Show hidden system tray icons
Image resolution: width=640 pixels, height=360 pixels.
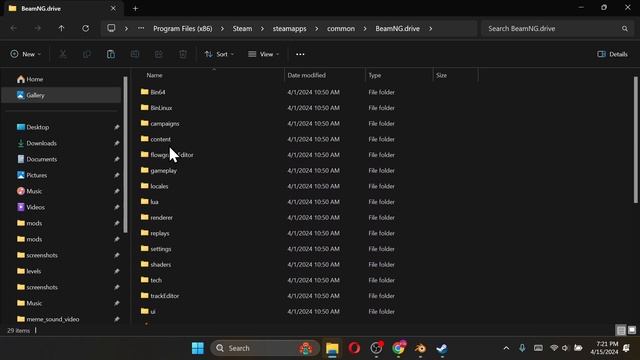[x=506, y=348]
